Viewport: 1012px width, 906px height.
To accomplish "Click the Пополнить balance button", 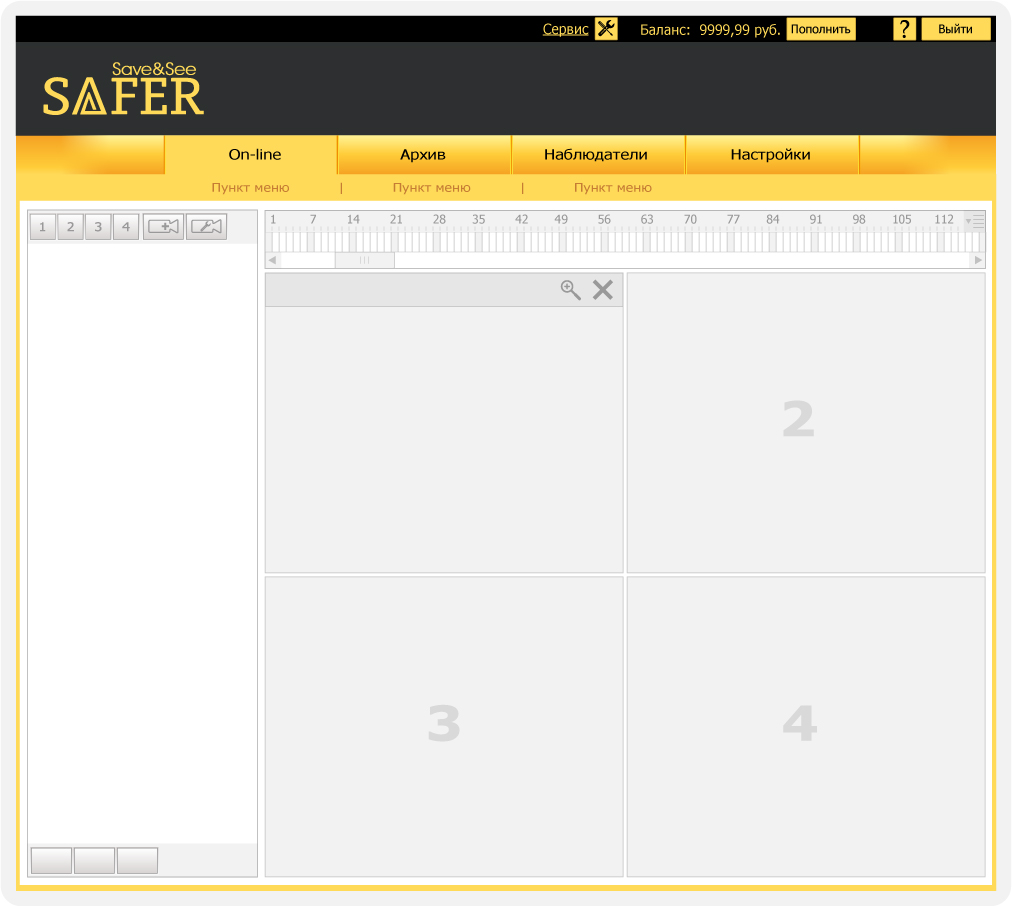I will coord(821,29).
